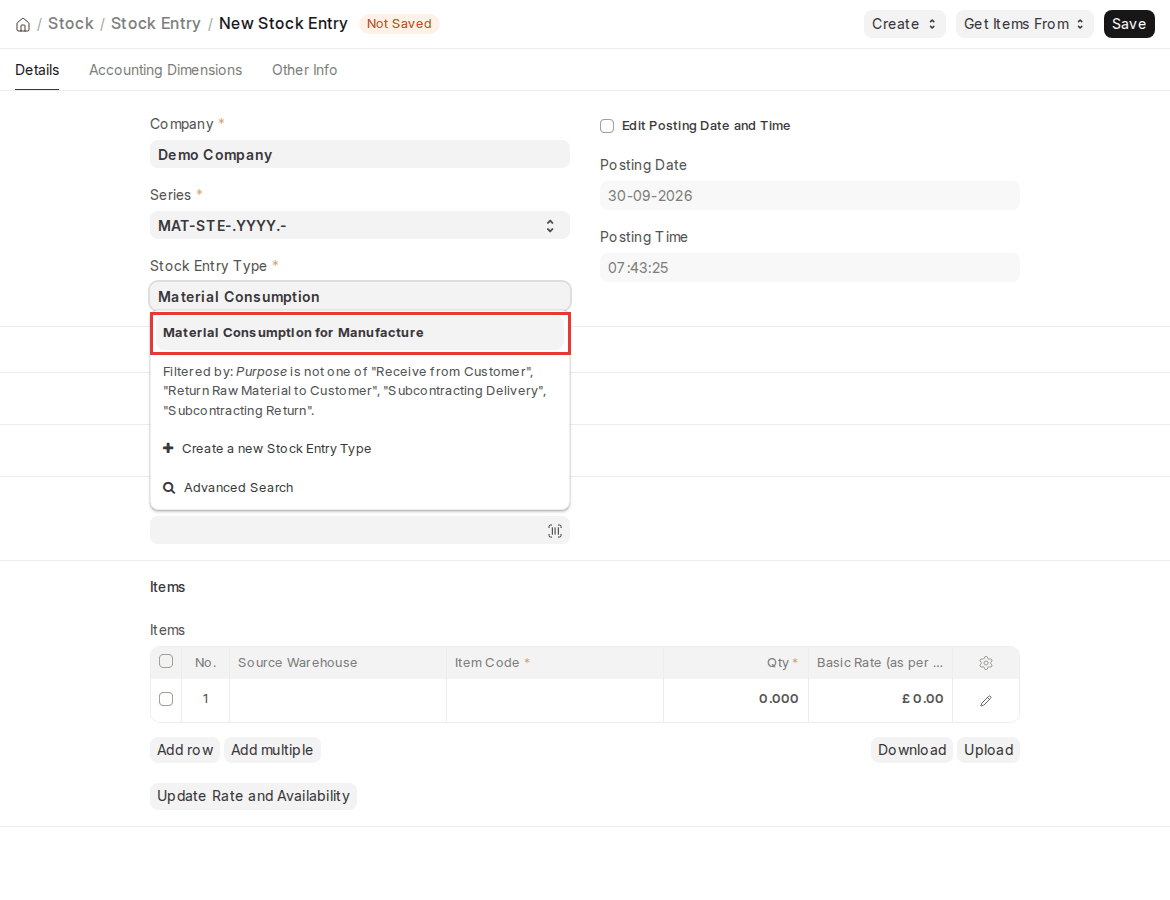Navigate to Stock breadcrumb
Image resolution: width=1170 pixels, height=900 pixels.
tap(71, 24)
